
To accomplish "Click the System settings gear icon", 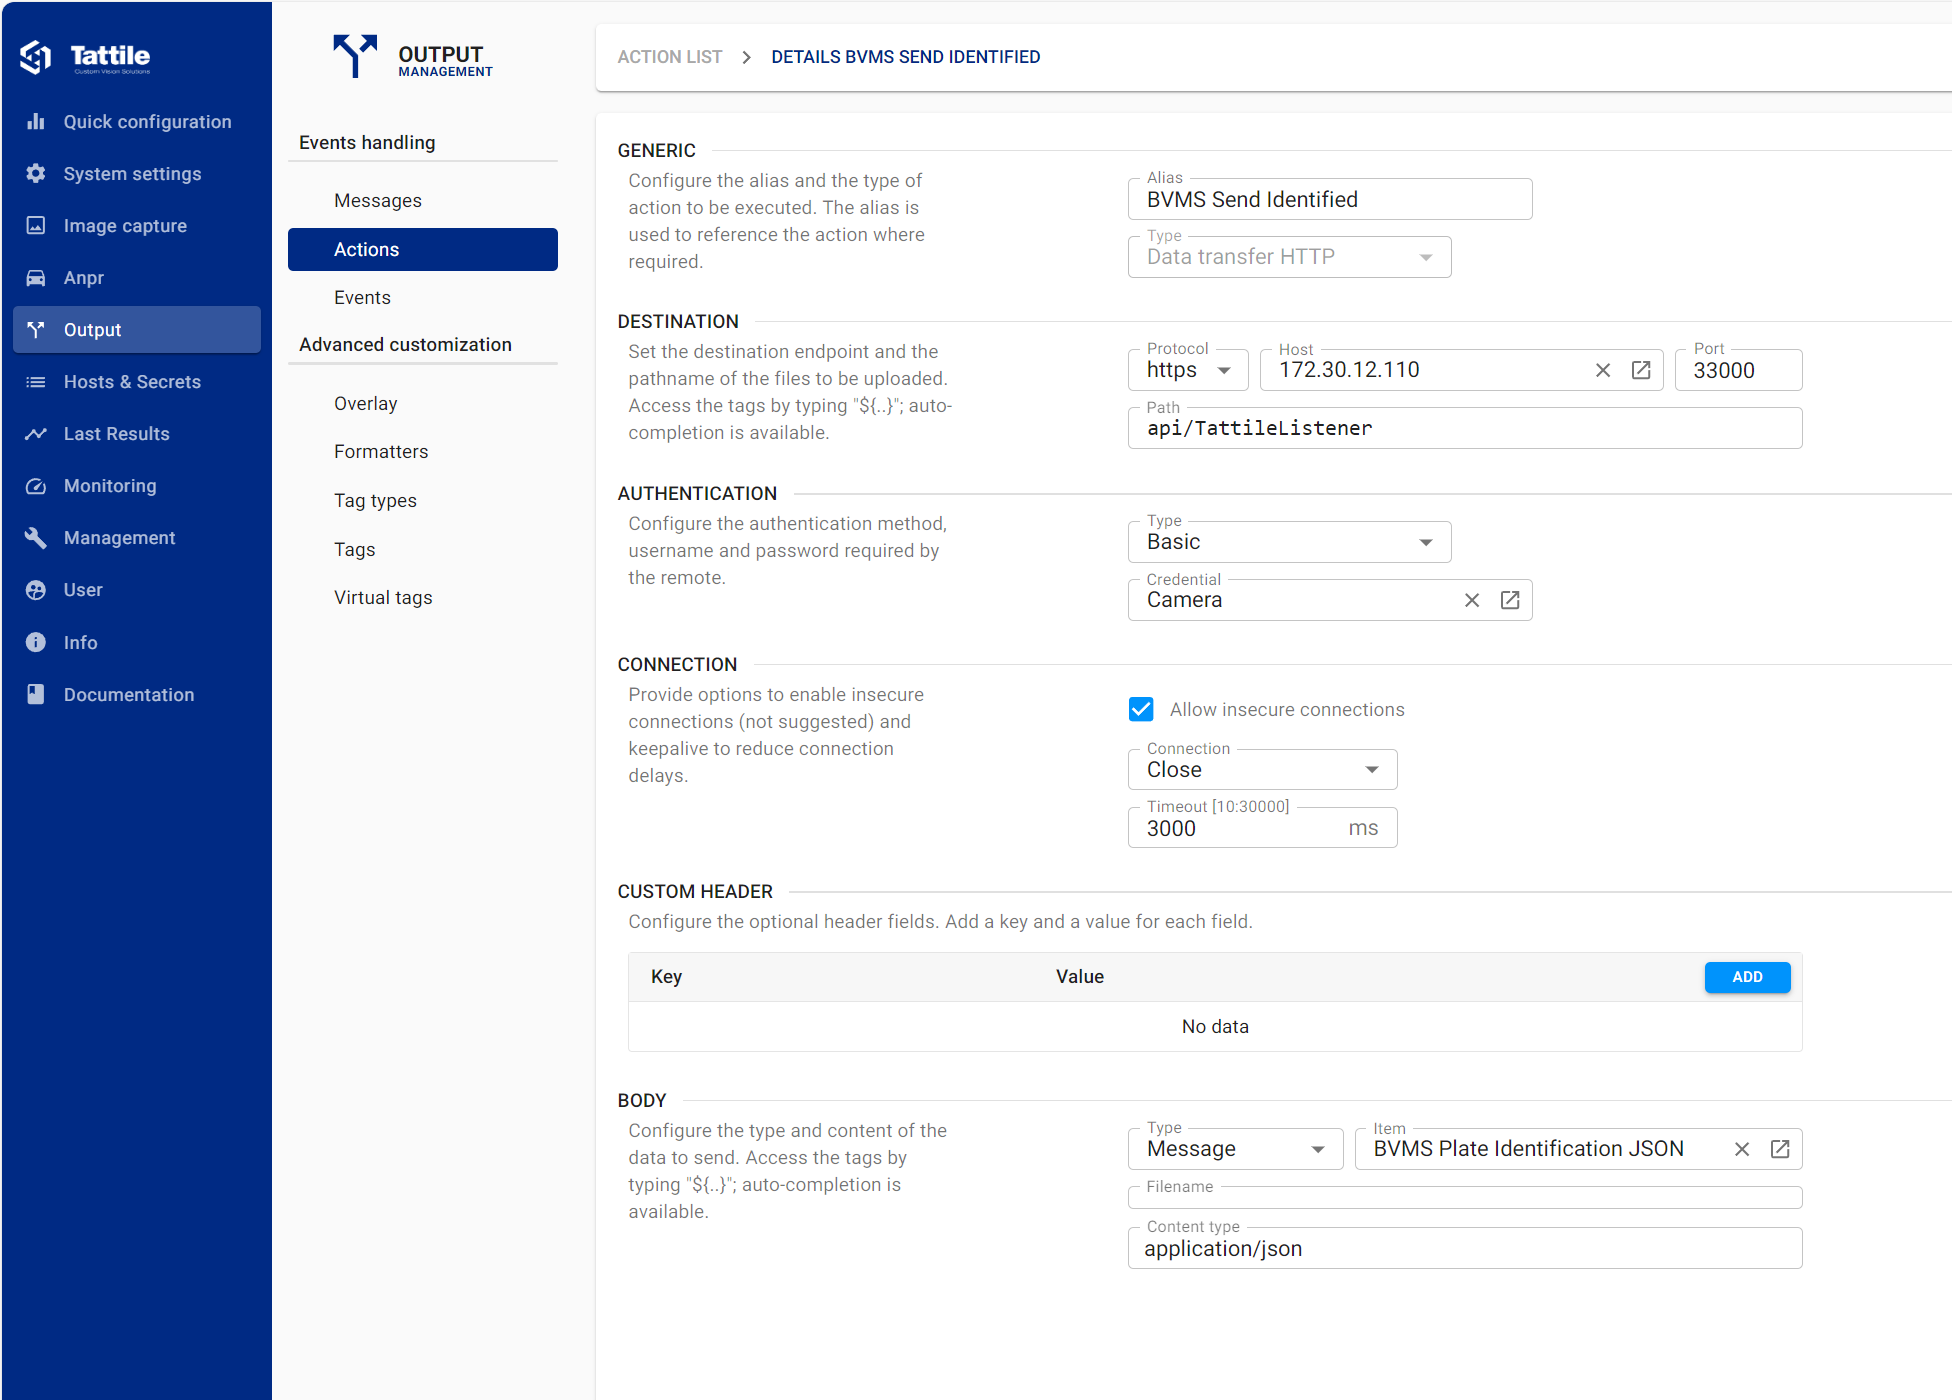I will [x=36, y=174].
